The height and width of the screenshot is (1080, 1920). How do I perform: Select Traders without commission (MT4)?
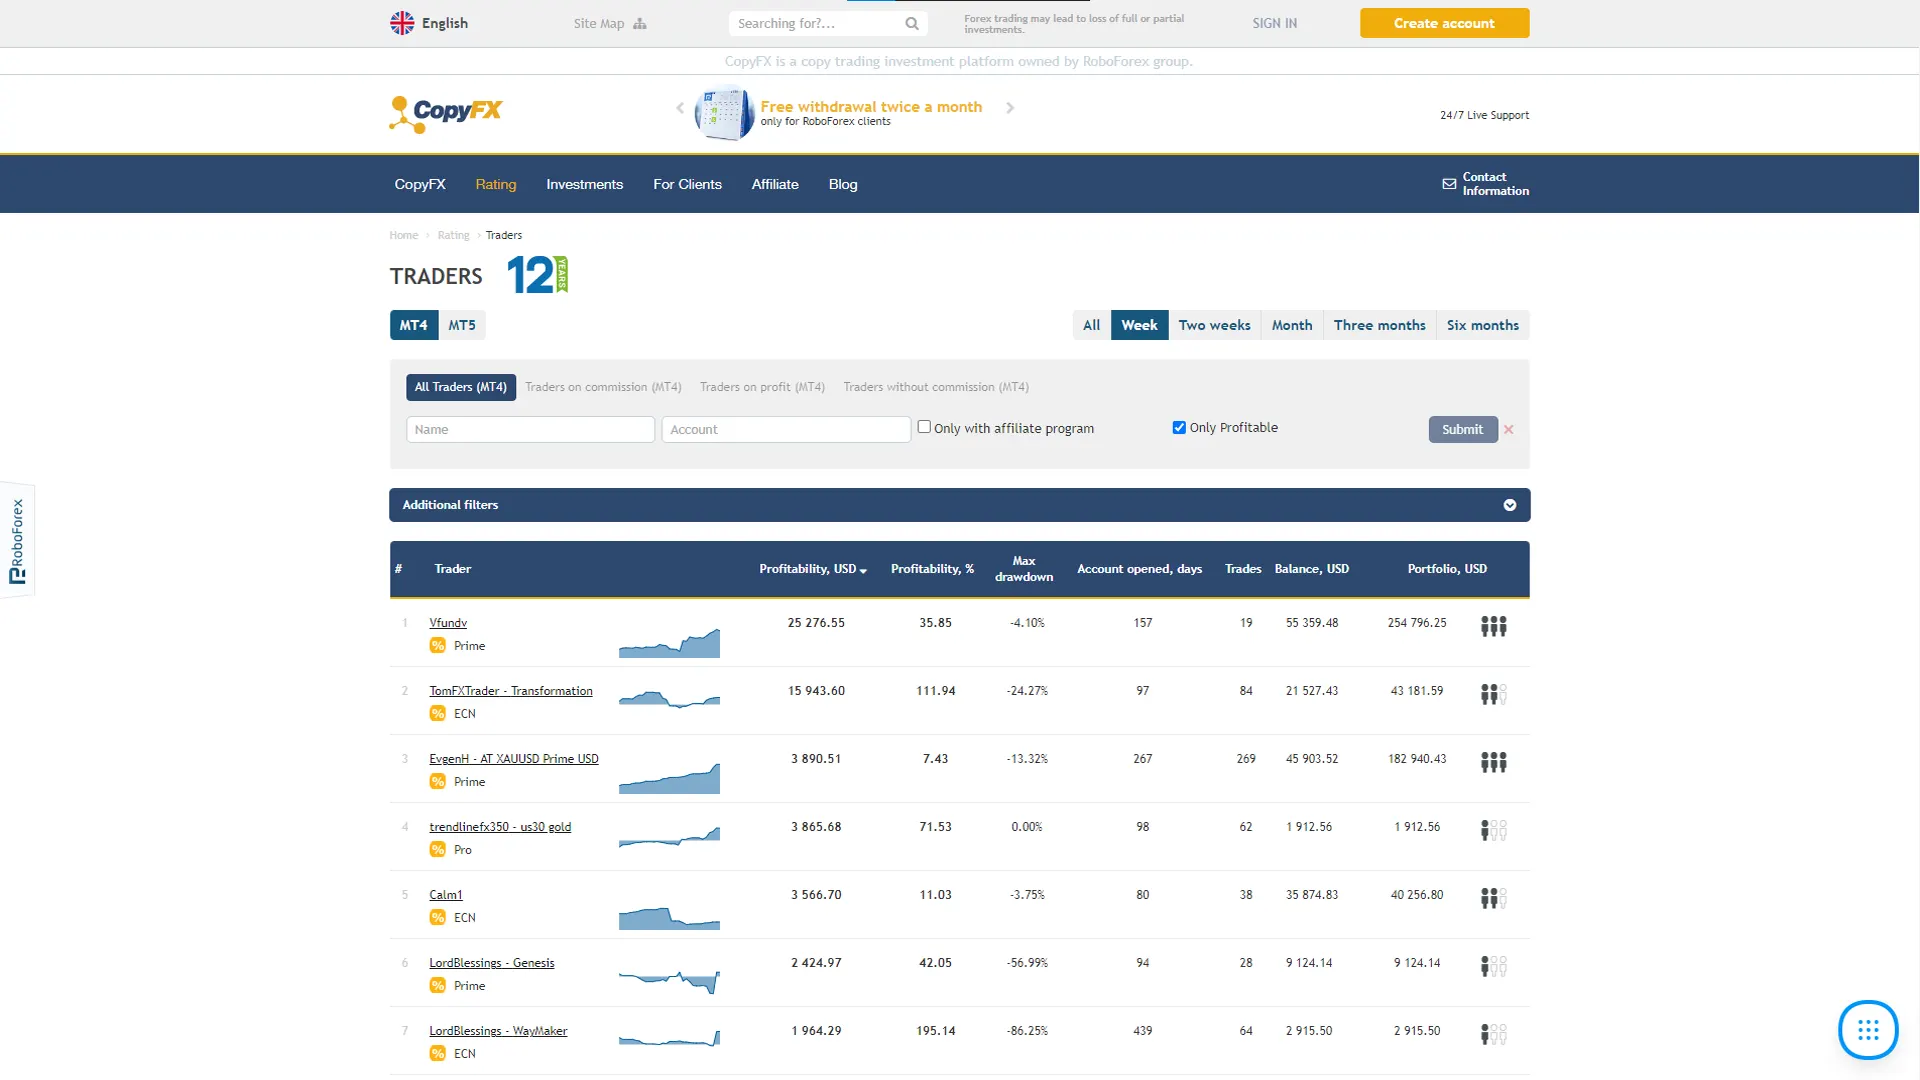click(x=936, y=387)
